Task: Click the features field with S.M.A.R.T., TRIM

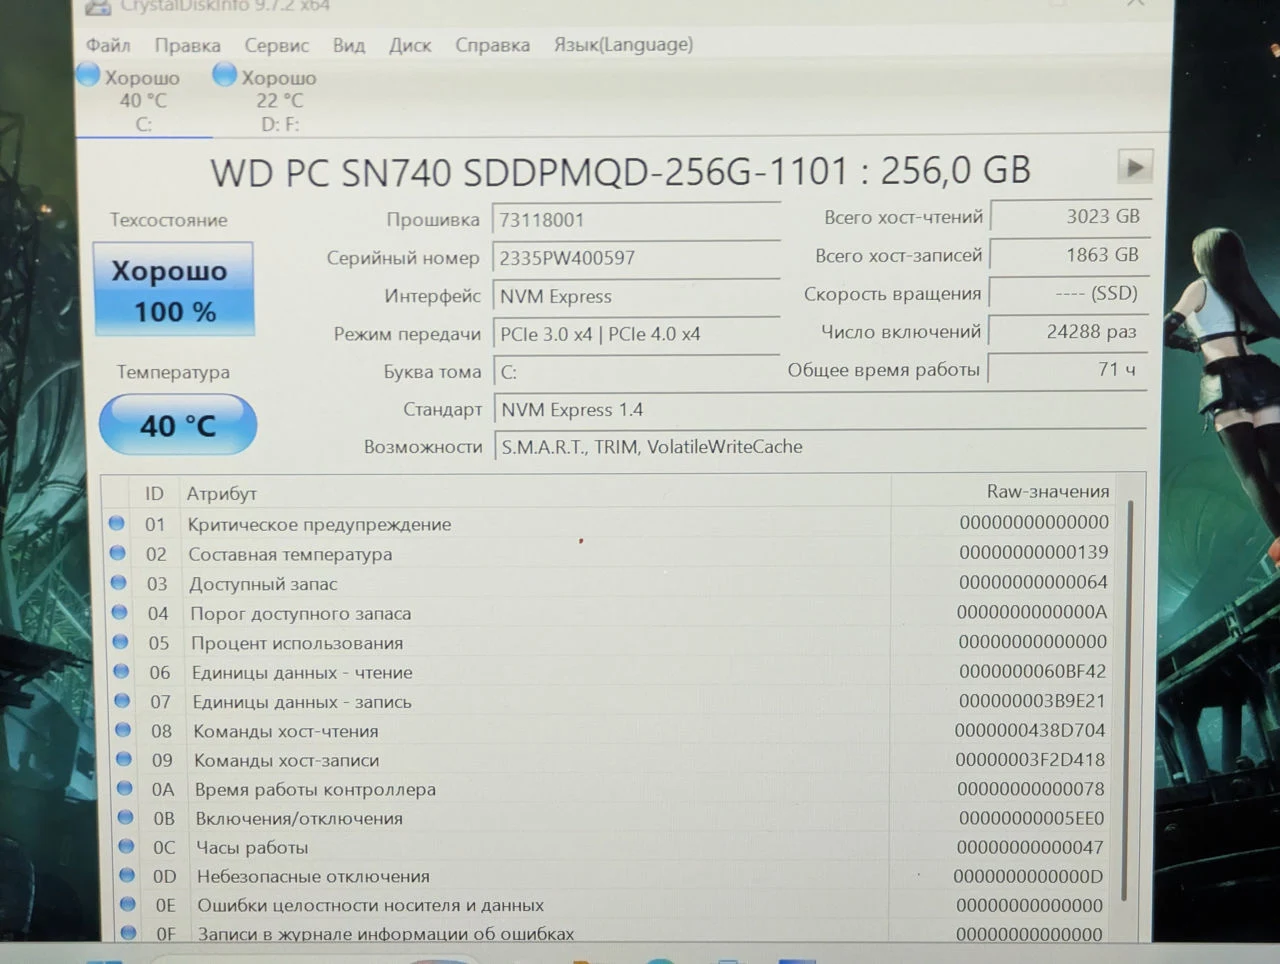Action: click(x=820, y=447)
